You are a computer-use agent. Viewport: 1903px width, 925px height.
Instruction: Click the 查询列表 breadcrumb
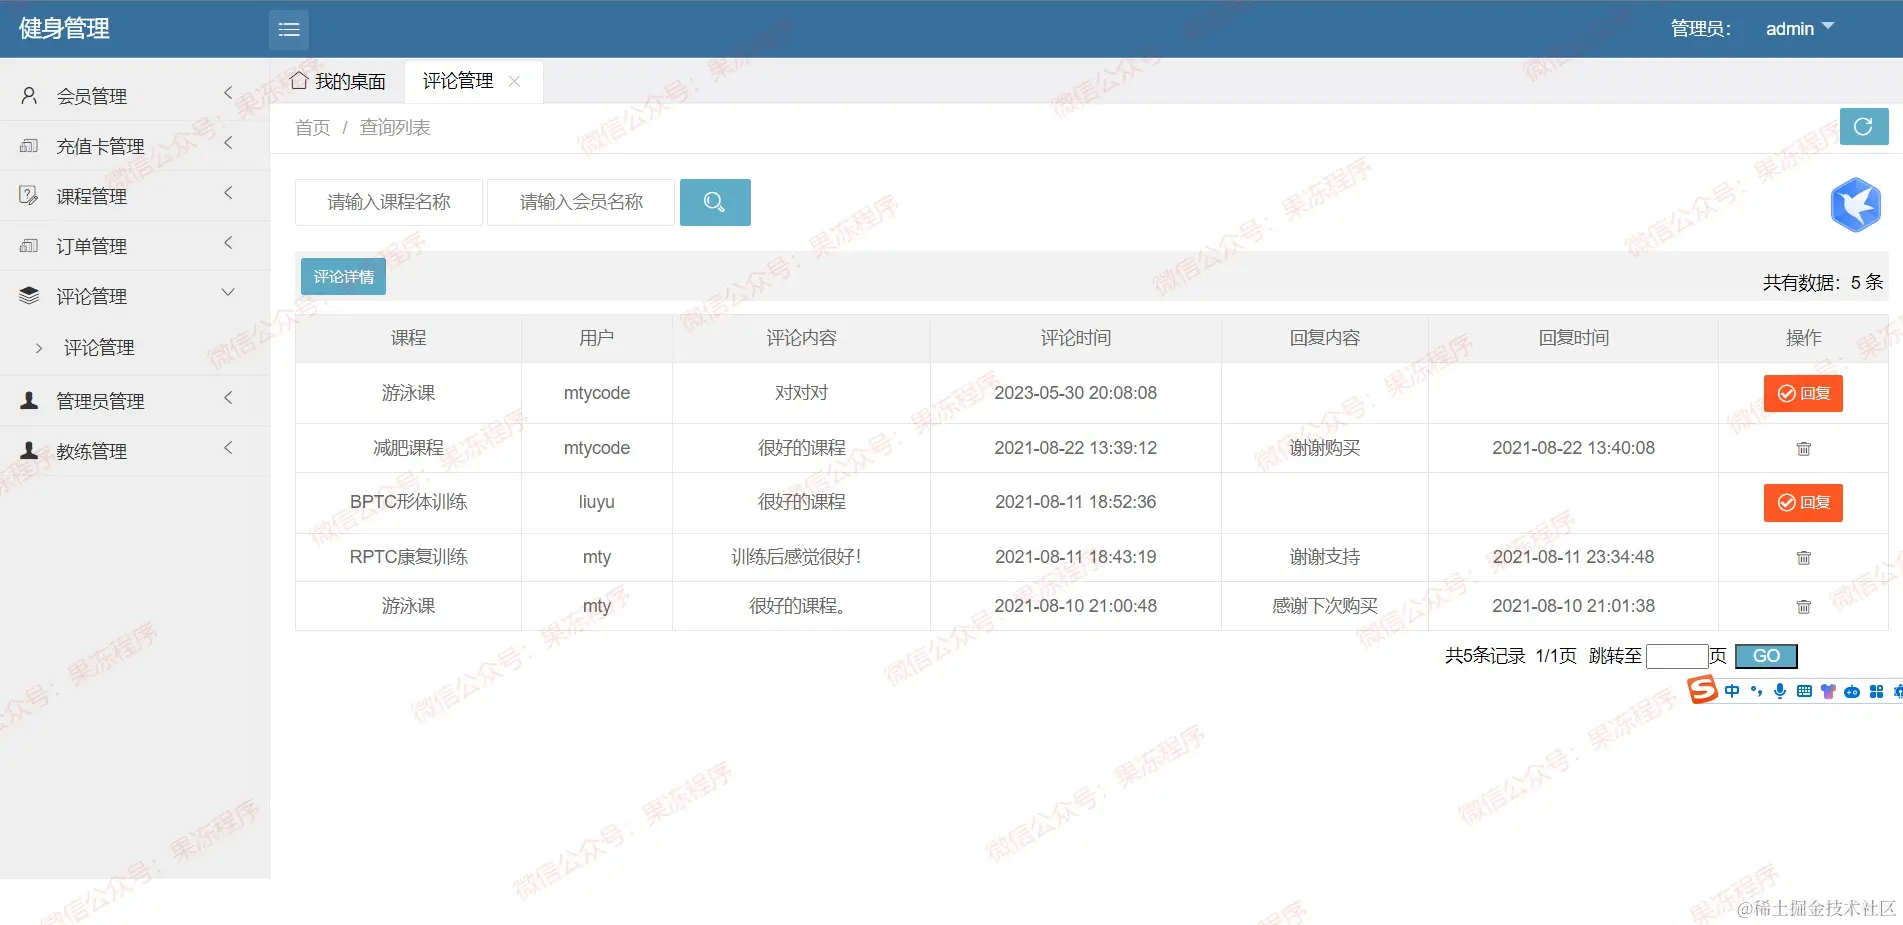coord(395,127)
